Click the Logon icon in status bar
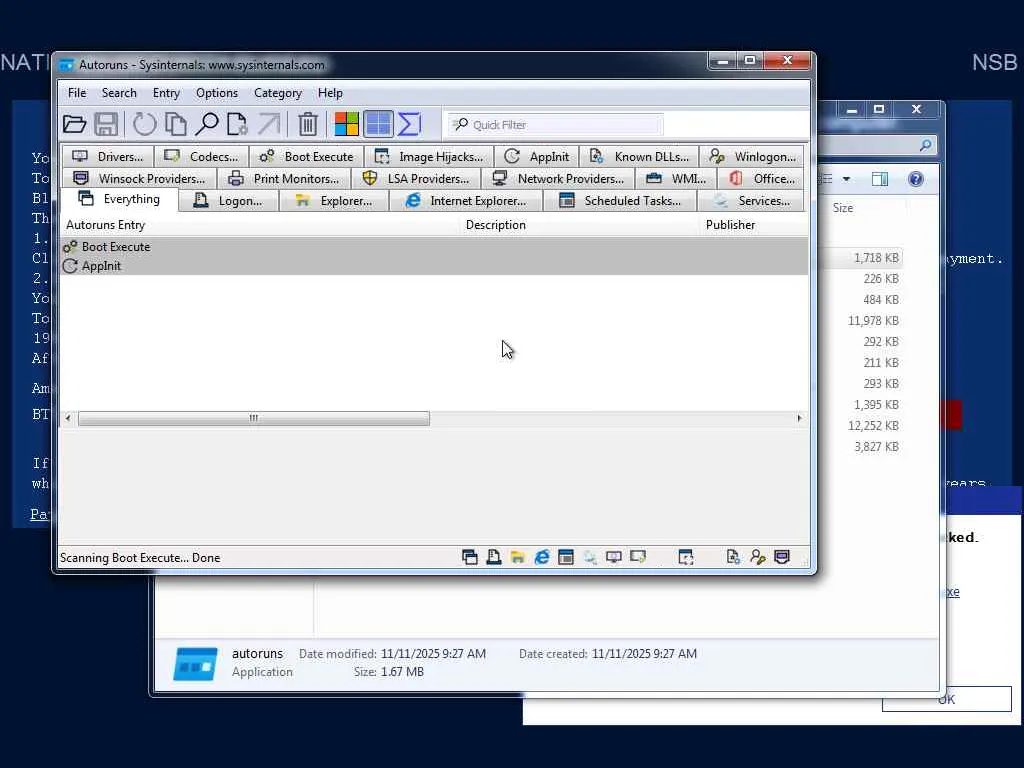Screen dimensions: 1024x768 coord(494,557)
